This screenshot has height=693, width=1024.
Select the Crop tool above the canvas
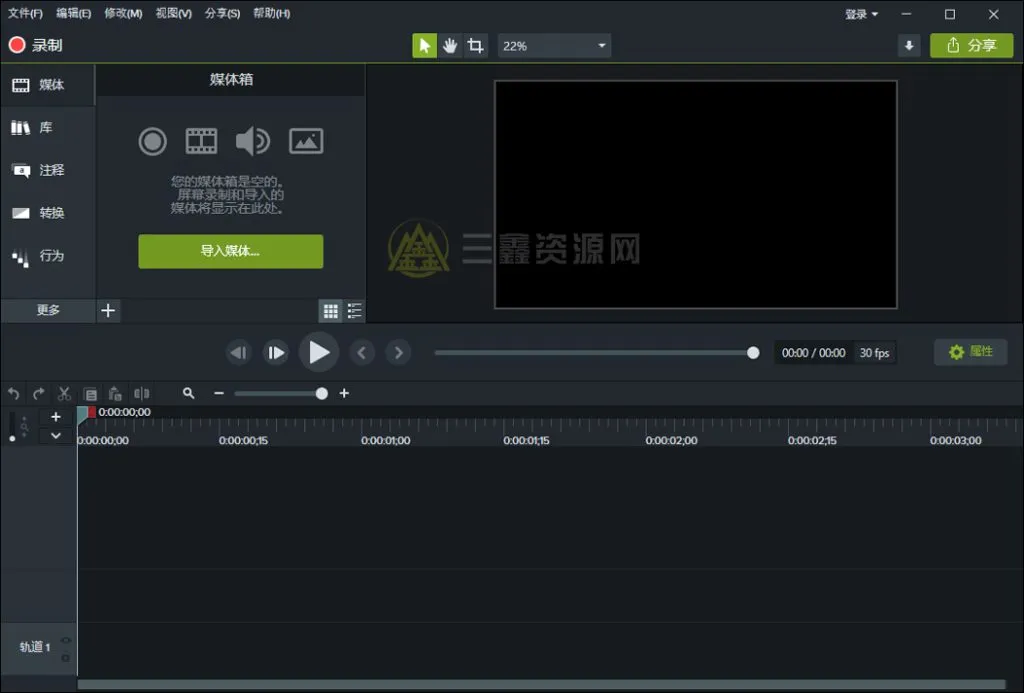coord(477,45)
